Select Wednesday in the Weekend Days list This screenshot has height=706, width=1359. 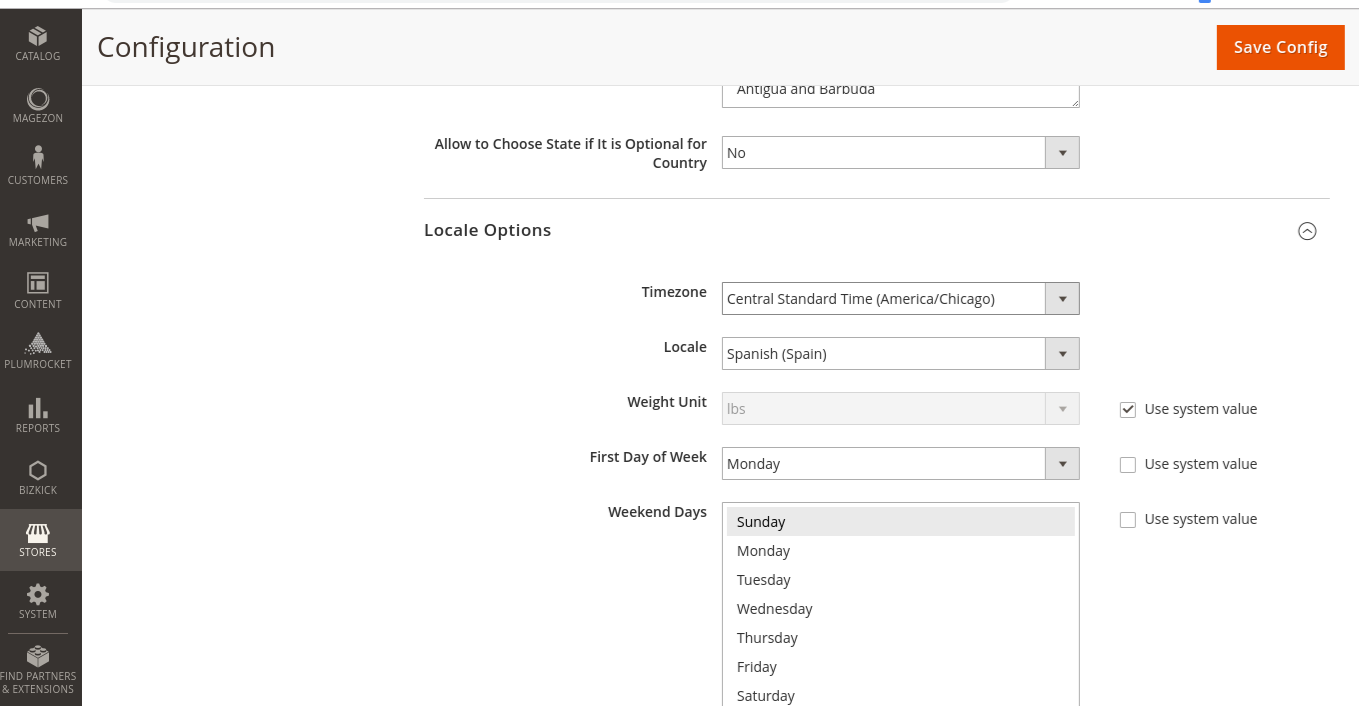coord(775,608)
